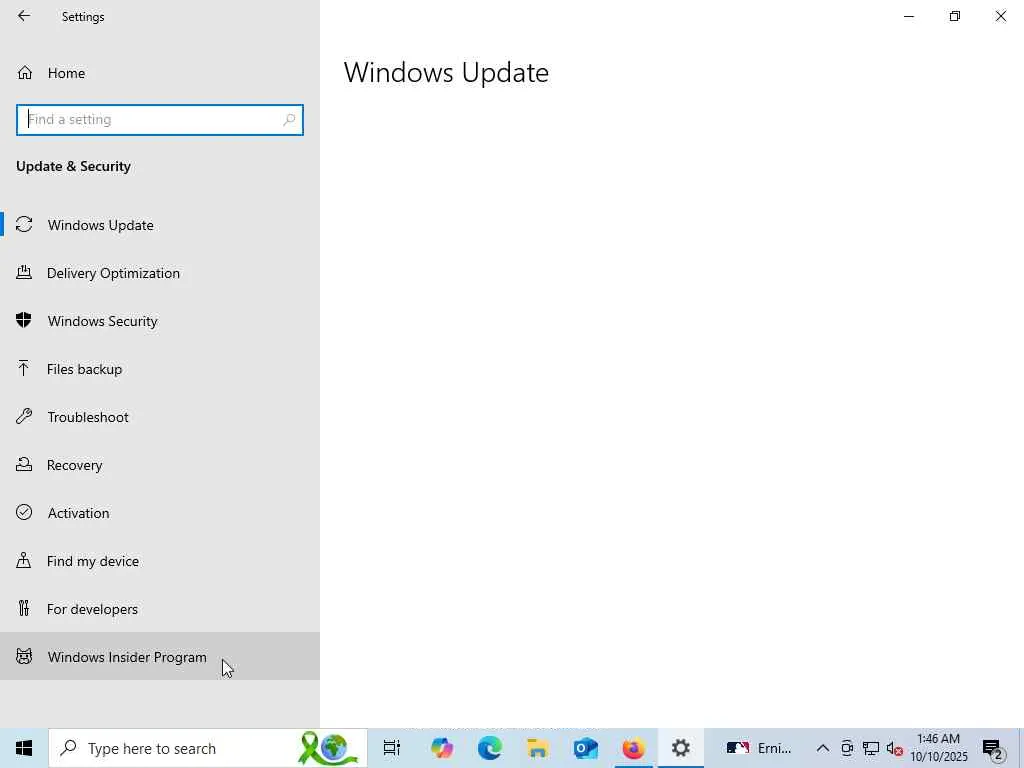The height and width of the screenshot is (768, 1024).
Task: Open the Action Center notifications icon
Action: point(993,748)
